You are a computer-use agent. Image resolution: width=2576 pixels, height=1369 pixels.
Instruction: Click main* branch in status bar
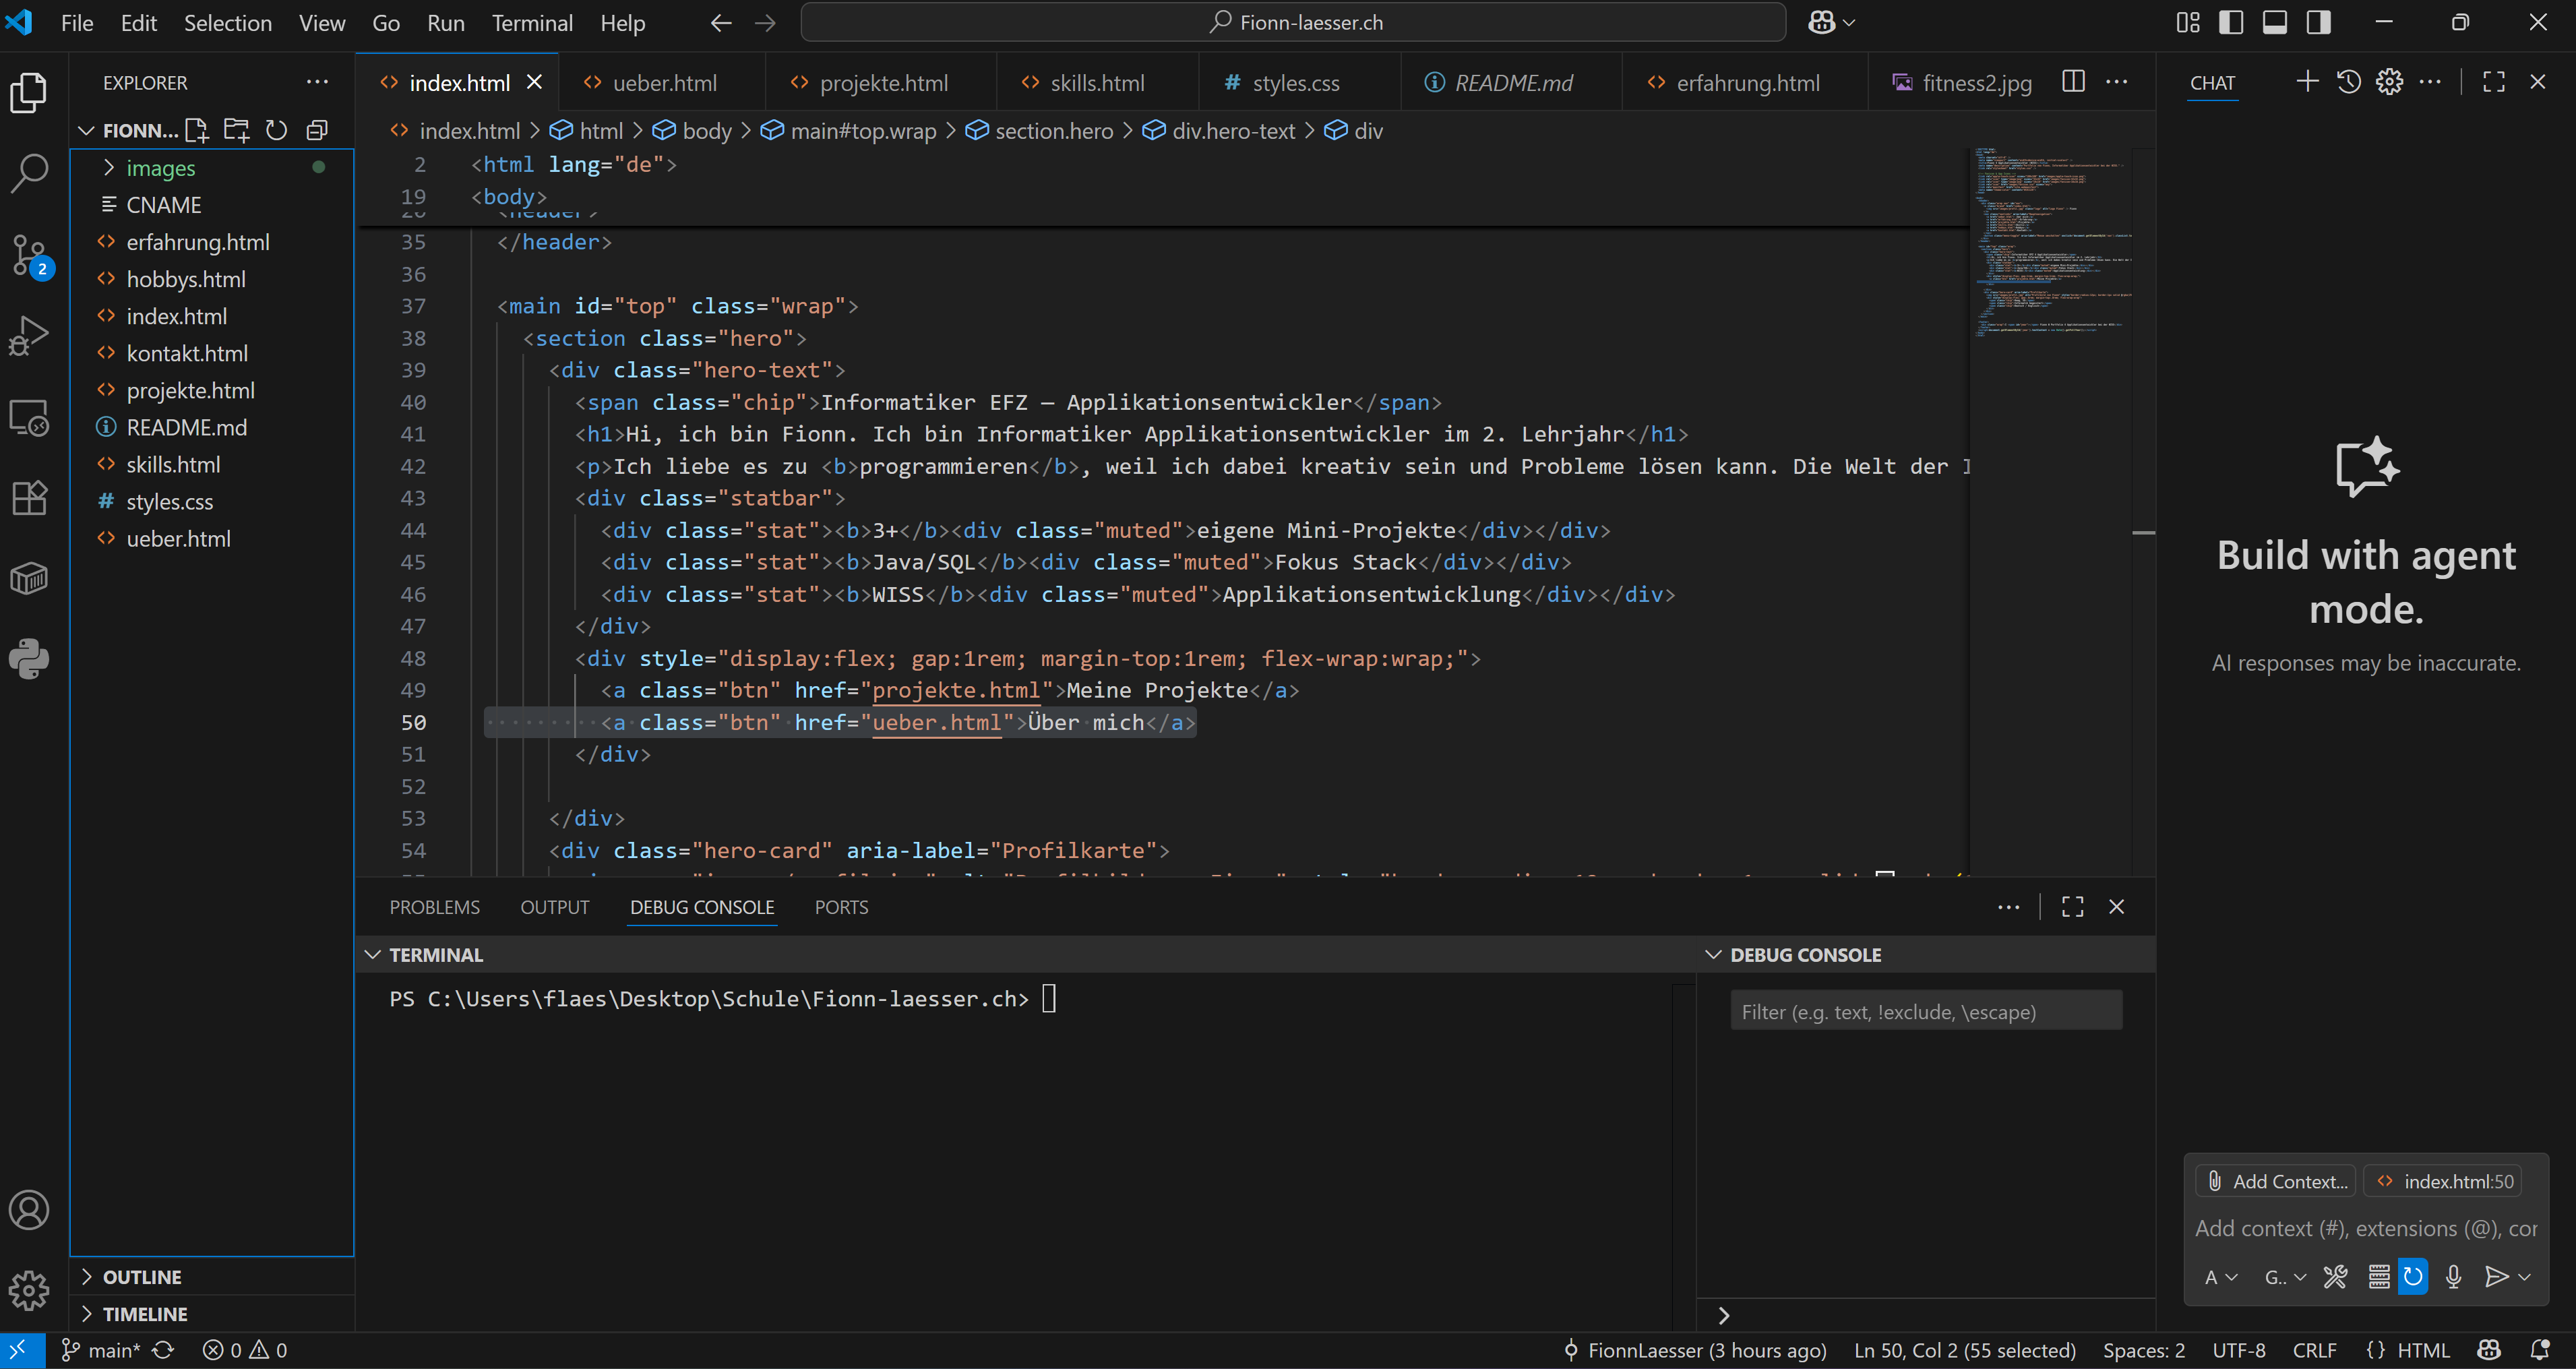point(101,1350)
